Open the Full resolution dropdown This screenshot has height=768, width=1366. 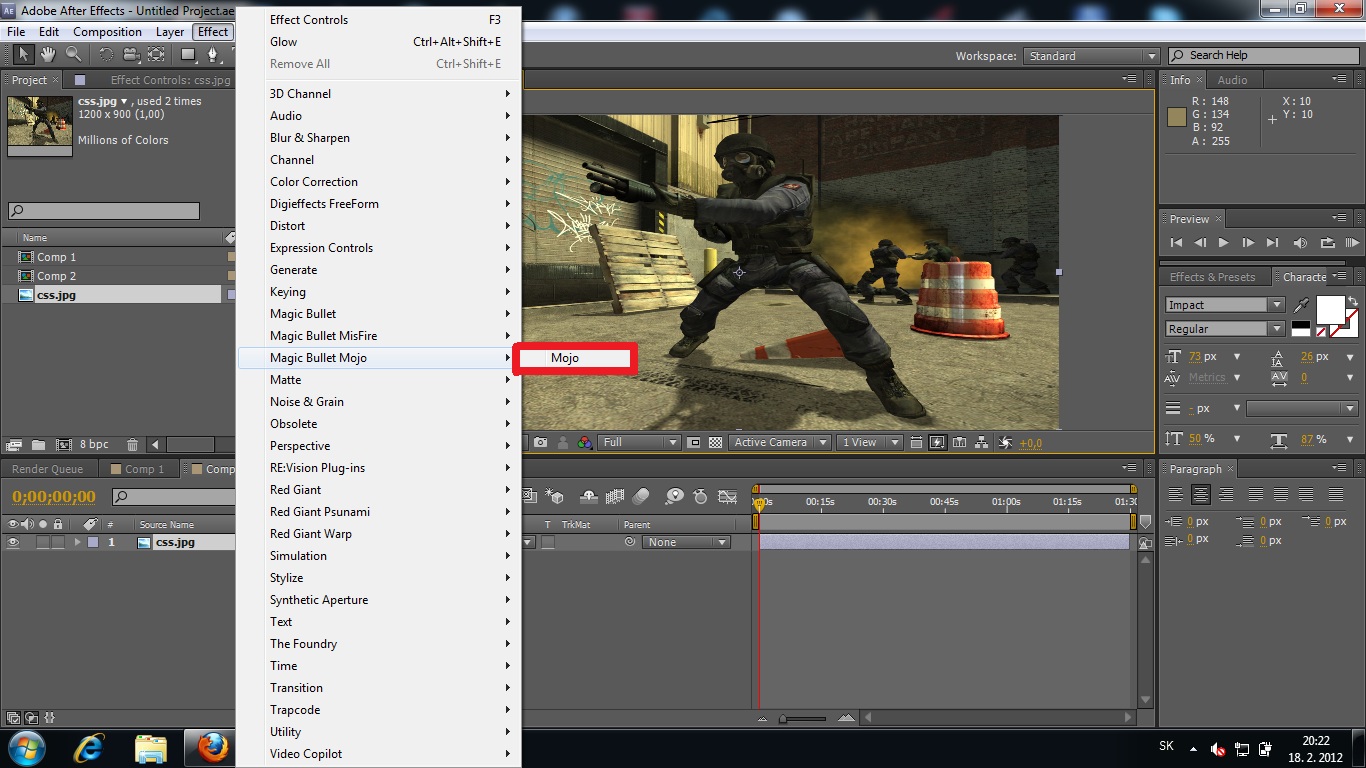point(640,442)
